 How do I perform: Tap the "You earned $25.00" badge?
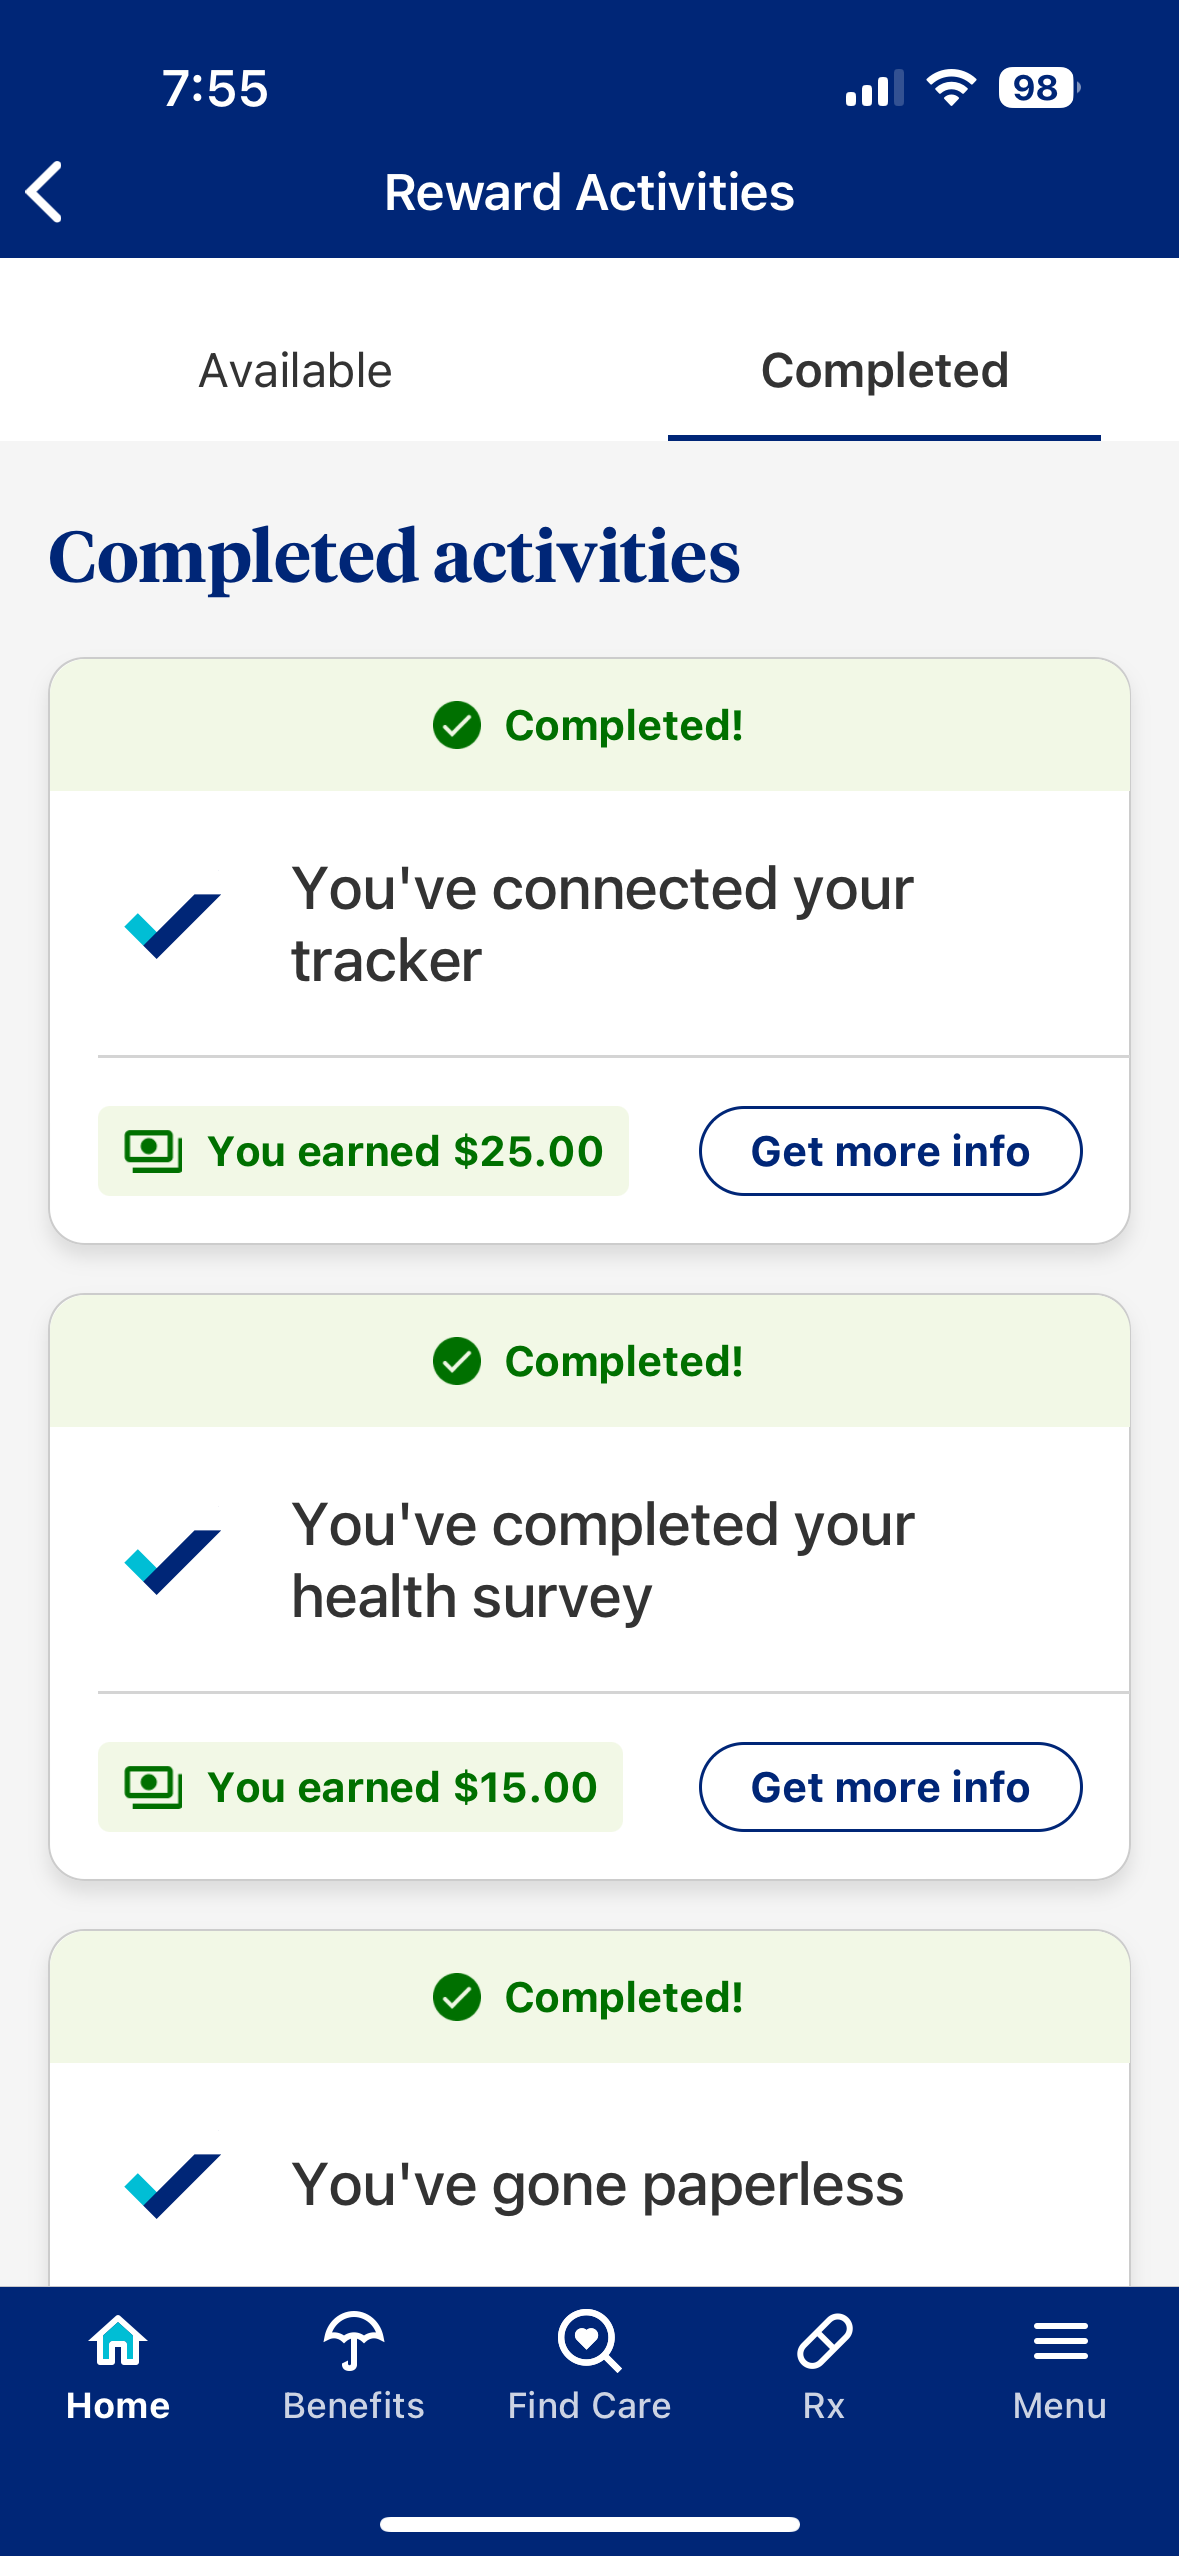click(363, 1151)
